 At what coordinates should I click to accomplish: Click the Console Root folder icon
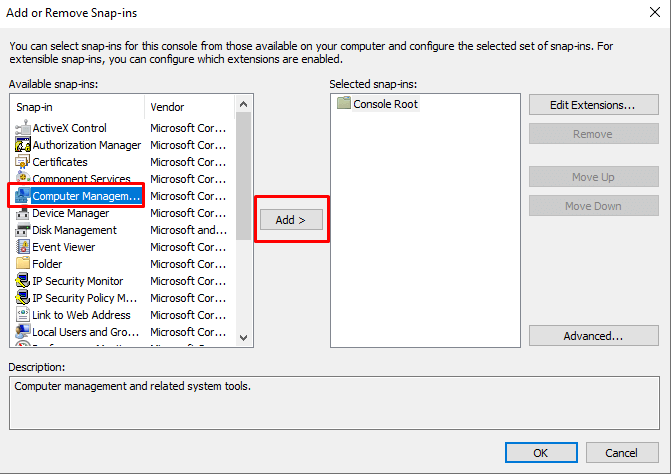coord(343,104)
